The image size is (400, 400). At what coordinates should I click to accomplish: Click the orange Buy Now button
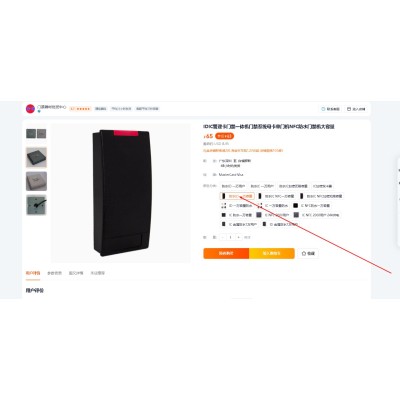(226, 253)
